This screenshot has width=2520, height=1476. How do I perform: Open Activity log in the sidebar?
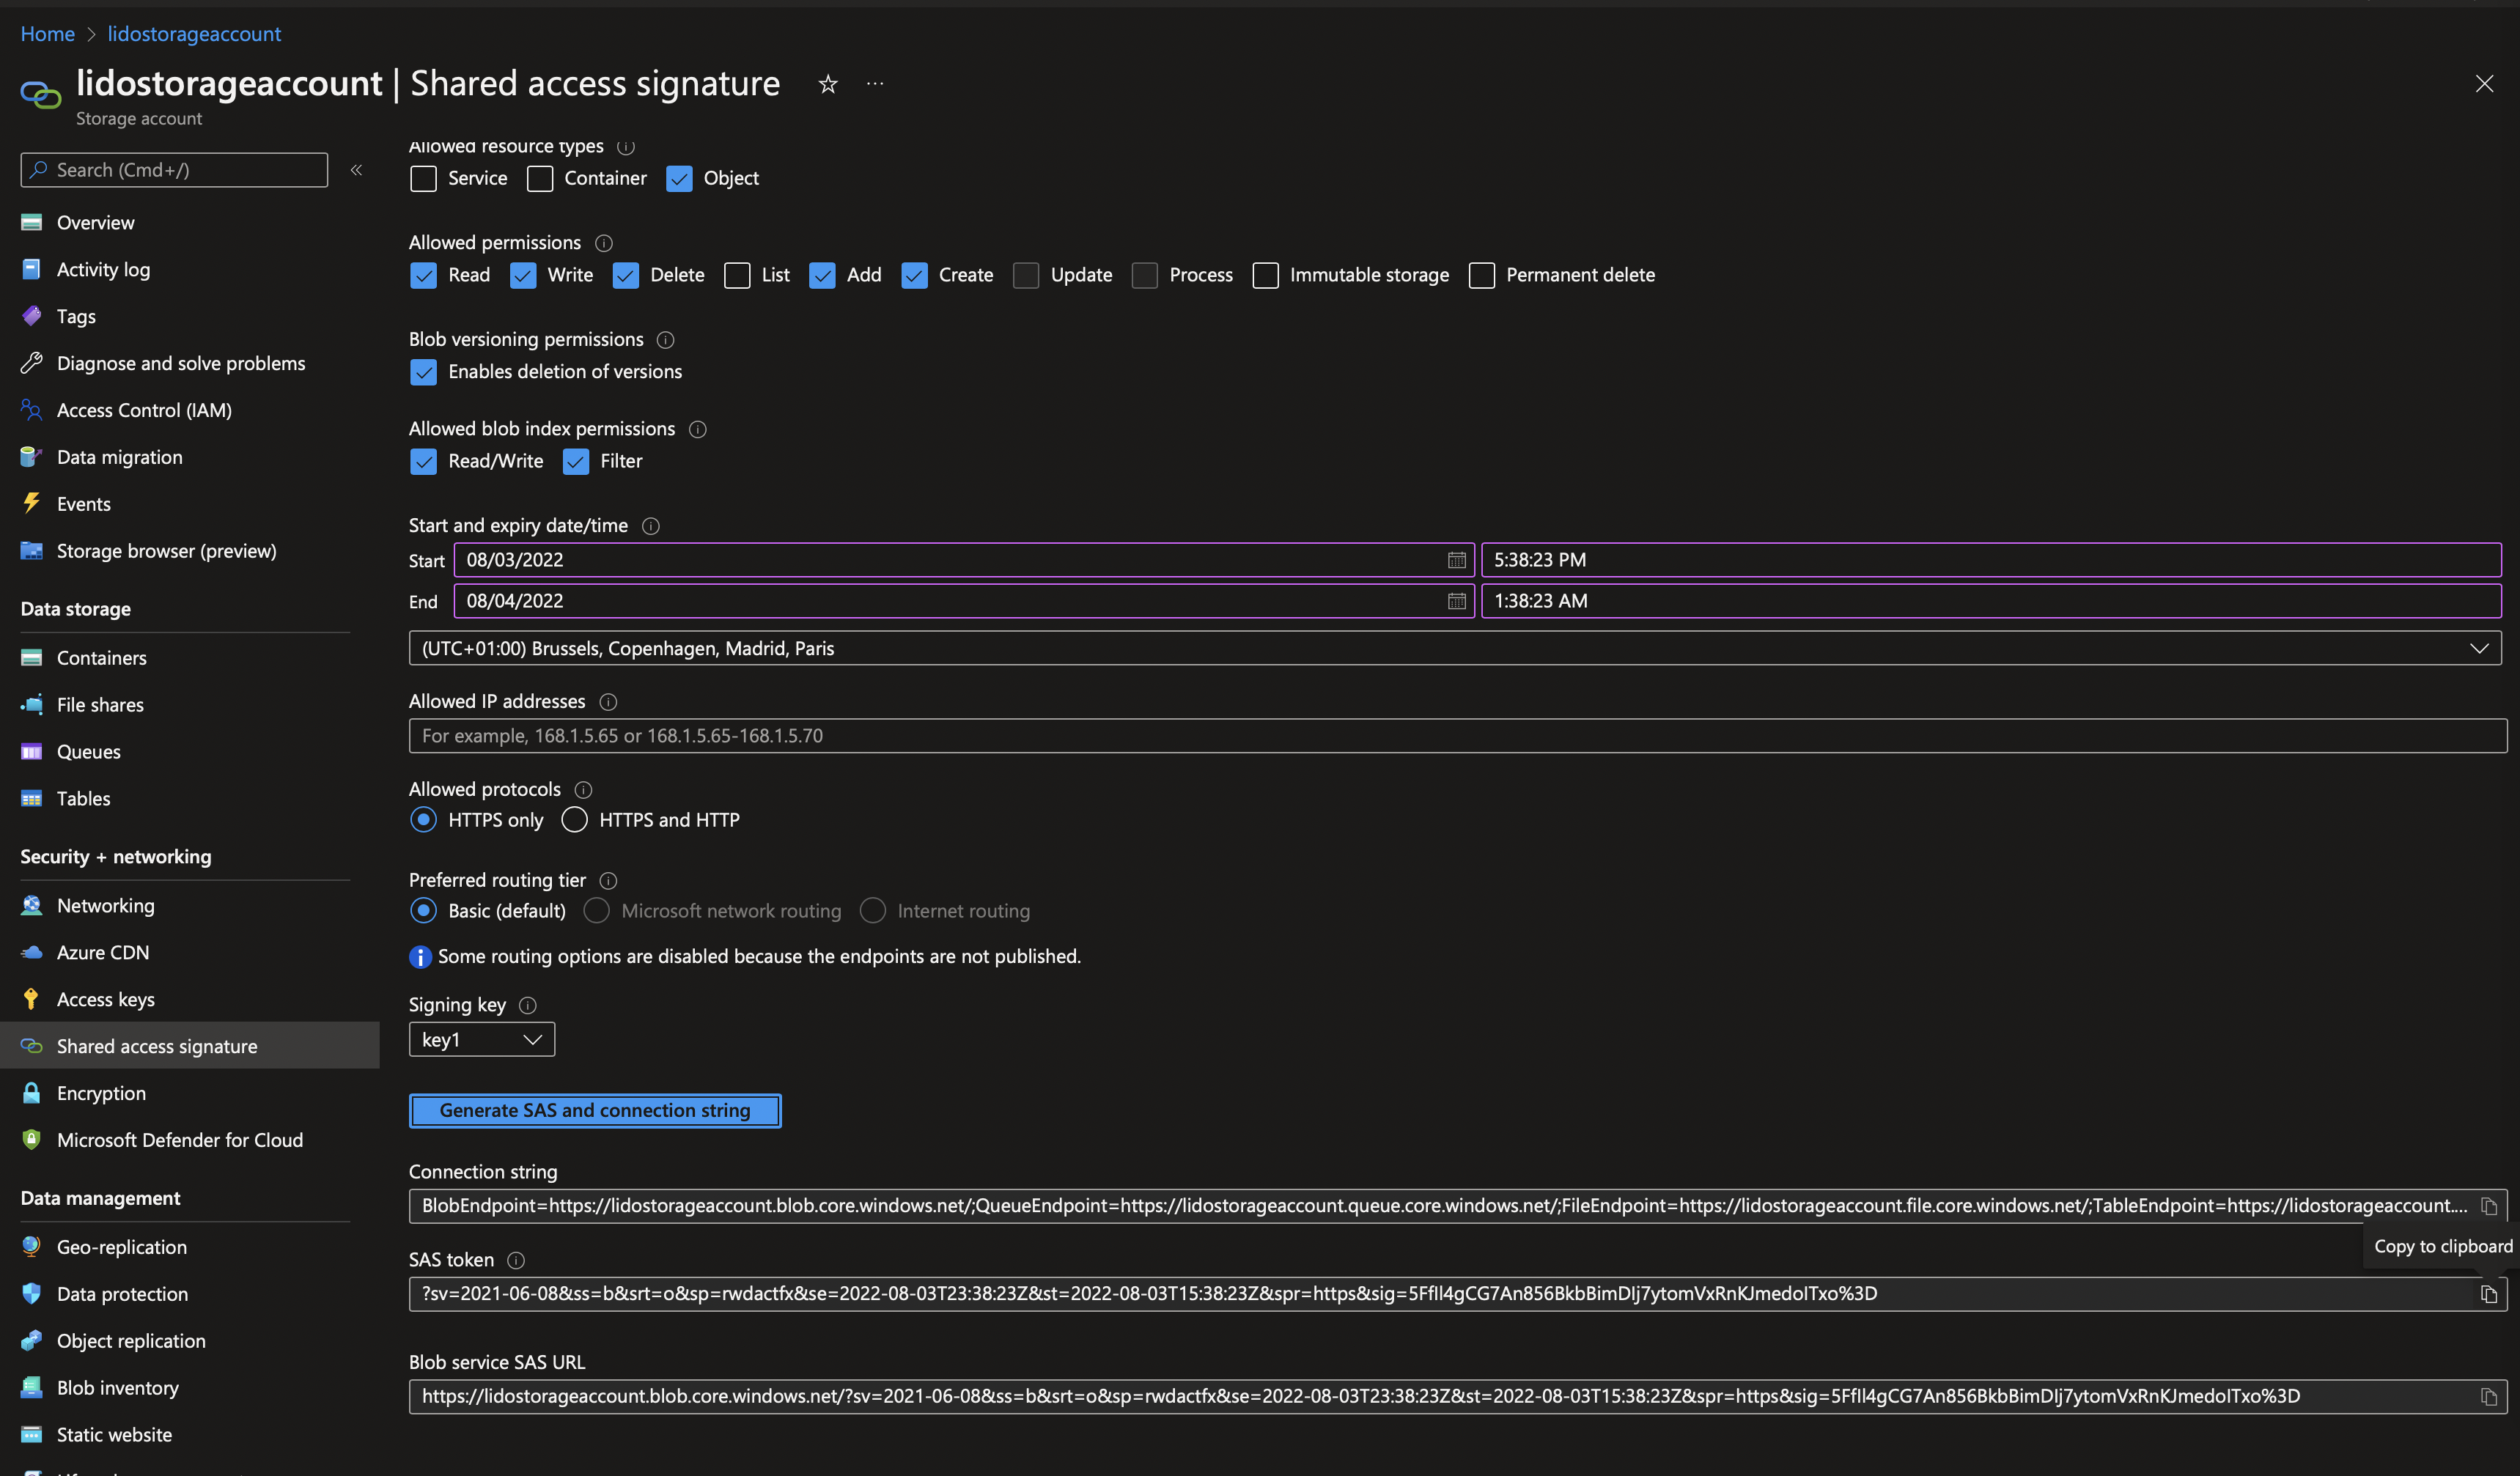click(x=103, y=270)
